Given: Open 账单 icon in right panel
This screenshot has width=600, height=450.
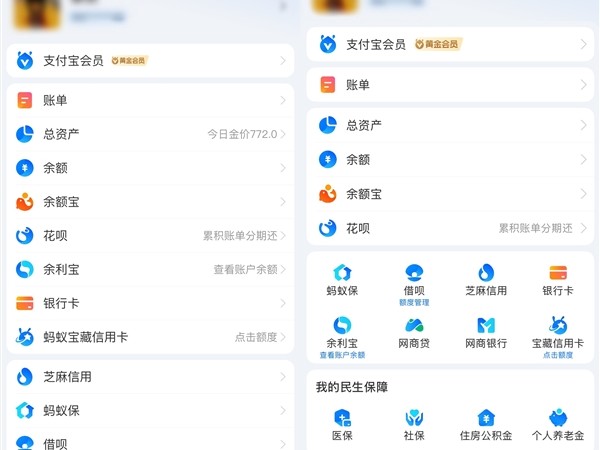Looking at the screenshot, I should coord(328,85).
